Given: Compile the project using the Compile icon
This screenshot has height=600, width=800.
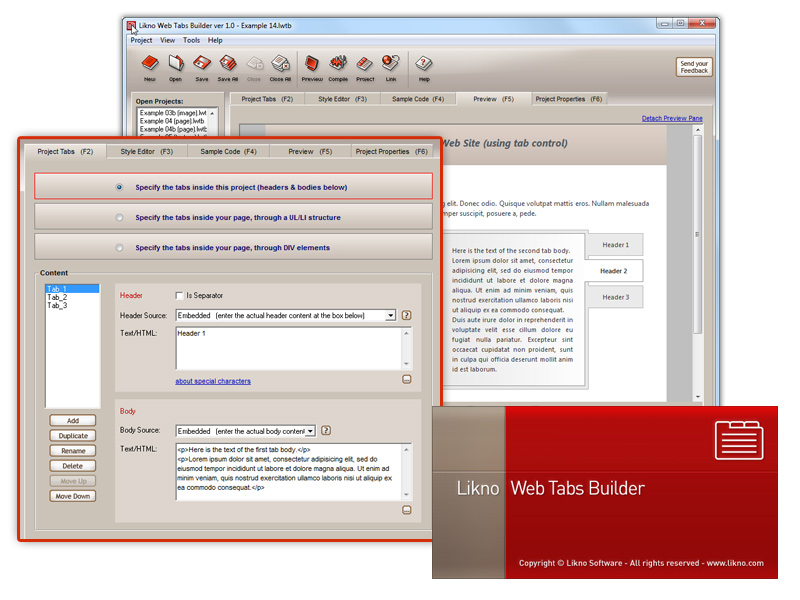Looking at the screenshot, I should [338, 63].
